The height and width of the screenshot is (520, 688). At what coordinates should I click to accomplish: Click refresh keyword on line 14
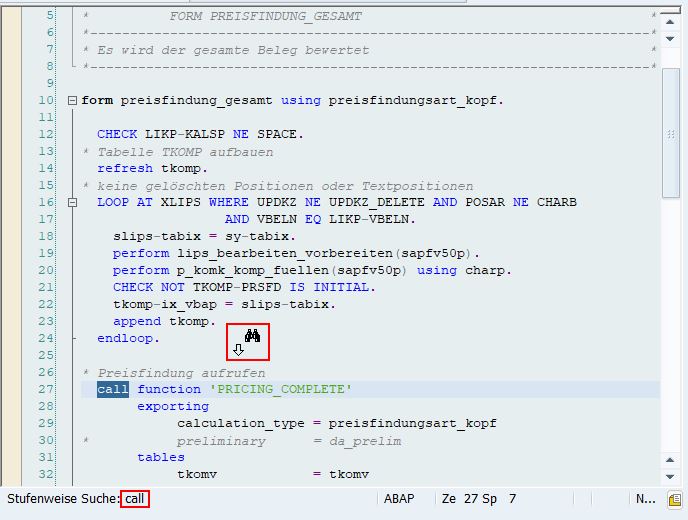(x=125, y=168)
